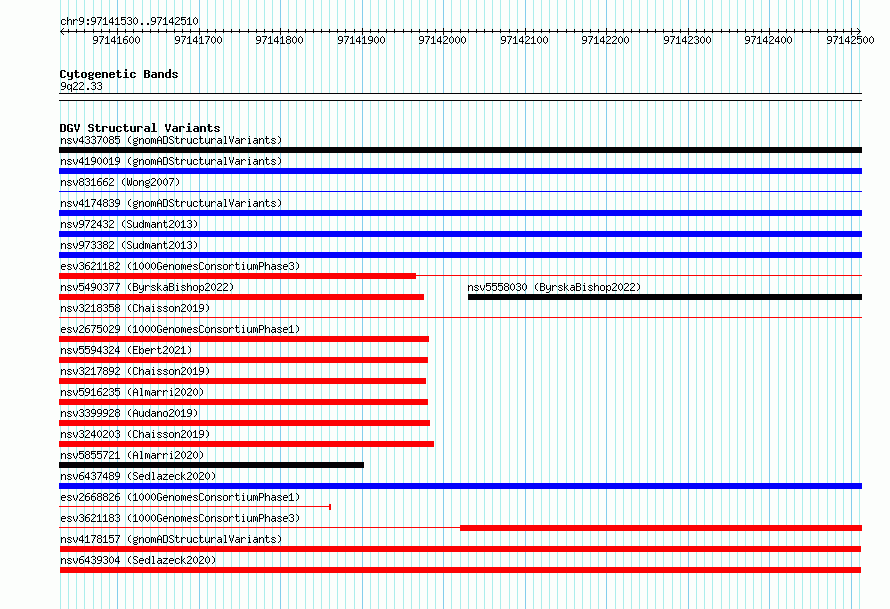Viewport: 890px width, 609px height.
Task: Click the red bar under nsv3217892
Action: click(x=242, y=381)
